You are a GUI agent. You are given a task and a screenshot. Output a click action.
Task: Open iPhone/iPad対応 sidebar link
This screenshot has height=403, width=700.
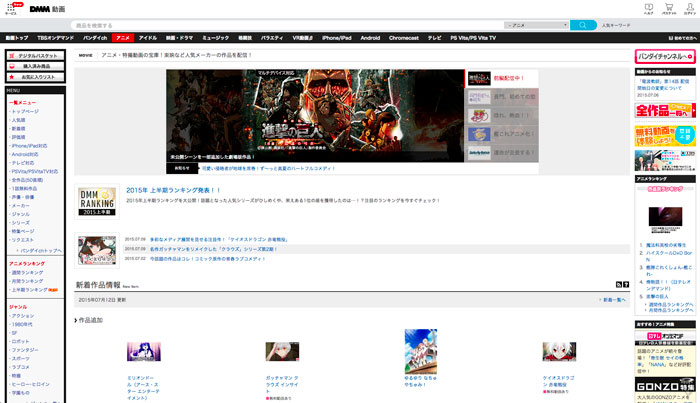point(29,146)
